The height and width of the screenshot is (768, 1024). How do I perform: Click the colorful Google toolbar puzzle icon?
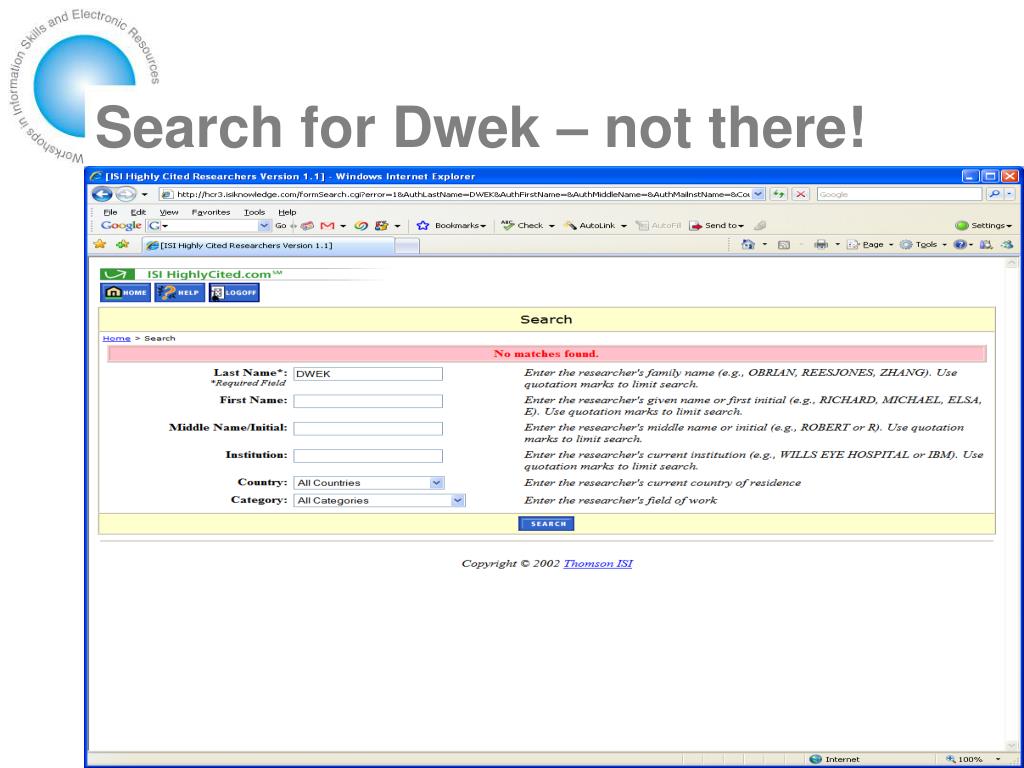pos(381,225)
